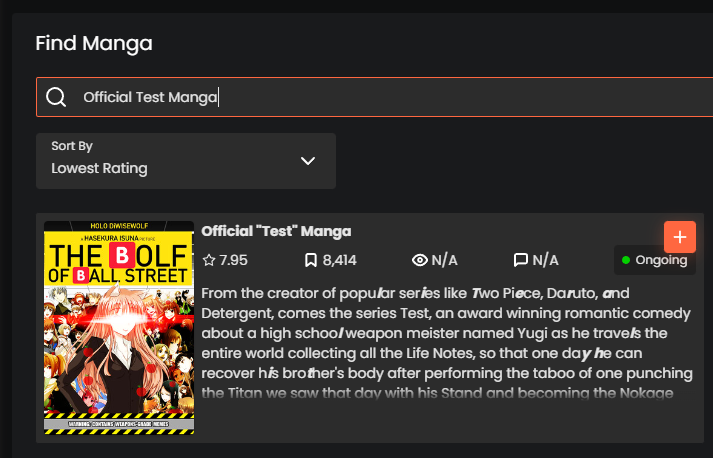
Task: Click the search magnifier icon
Action: point(57,97)
